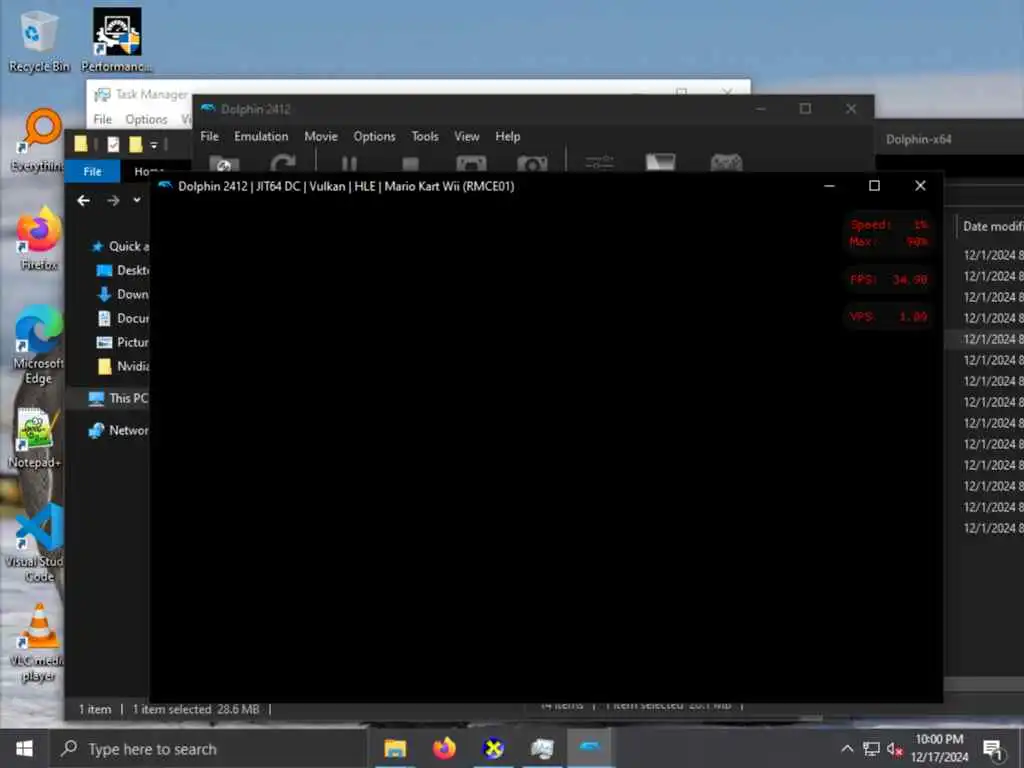This screenshot has width=1024, height=768.
Task: Click the Firefox taskbar icon
Action: tap(444, 748)
